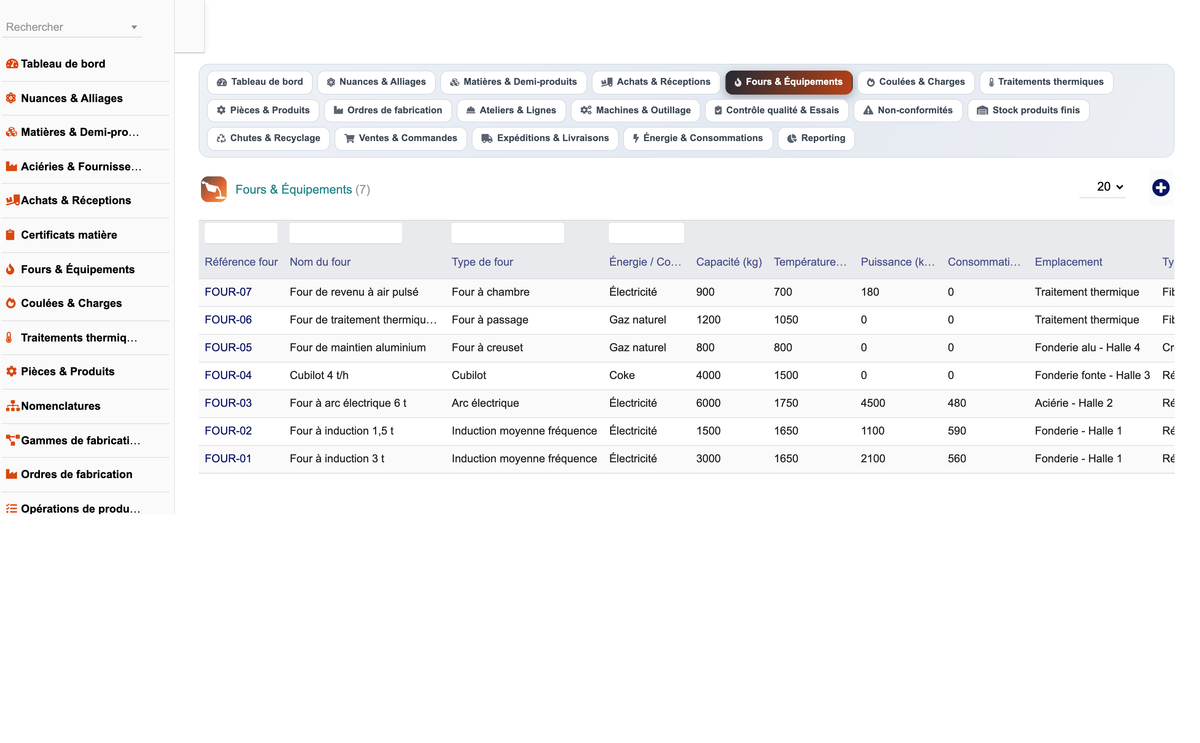
Task: Open the Nuances & Alliages top tab
Action: pos(376,82)
